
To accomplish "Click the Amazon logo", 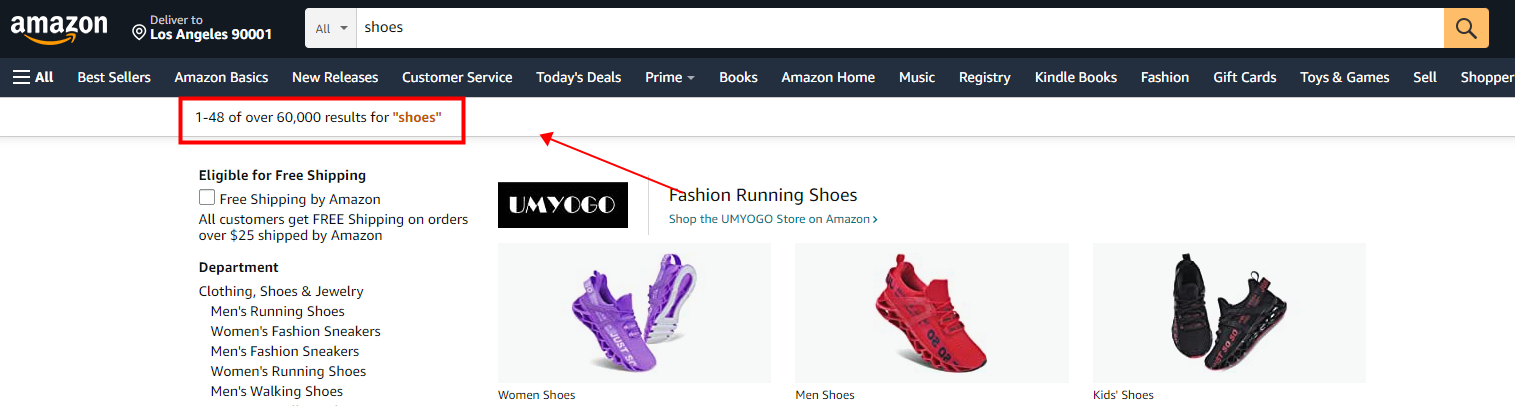I will point(58,28).
